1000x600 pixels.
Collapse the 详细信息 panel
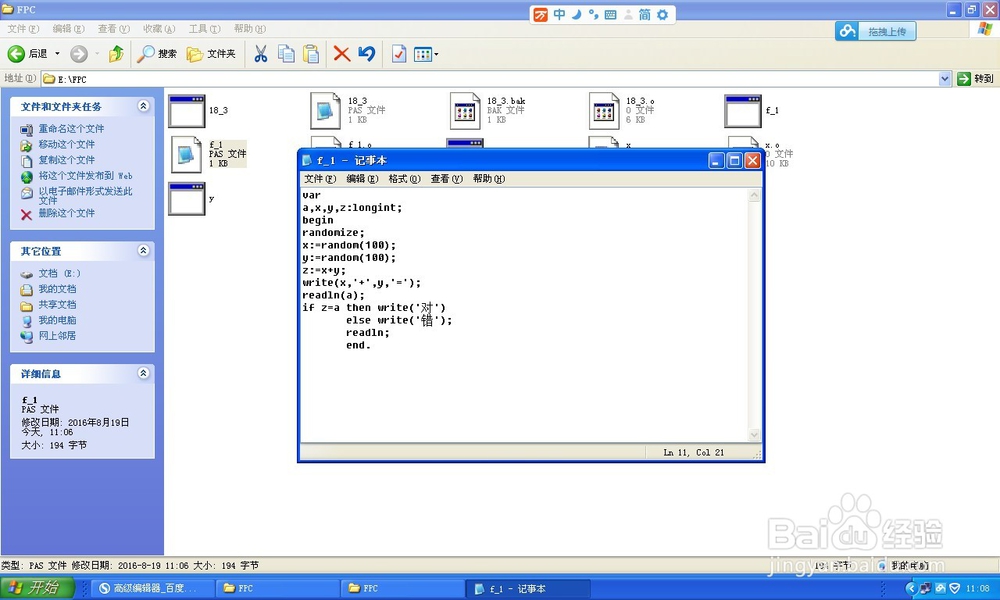[143, 373]
